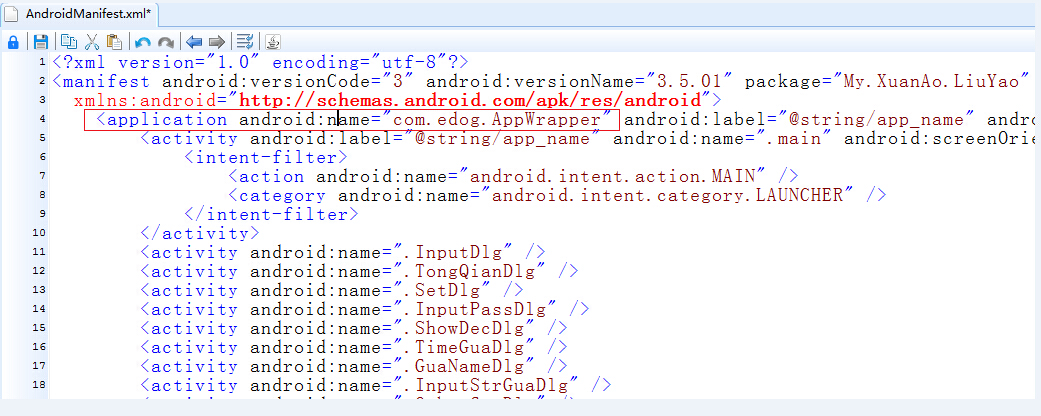Click line number 18 in gutter
1041x416 pixels.
coord(39,383)
